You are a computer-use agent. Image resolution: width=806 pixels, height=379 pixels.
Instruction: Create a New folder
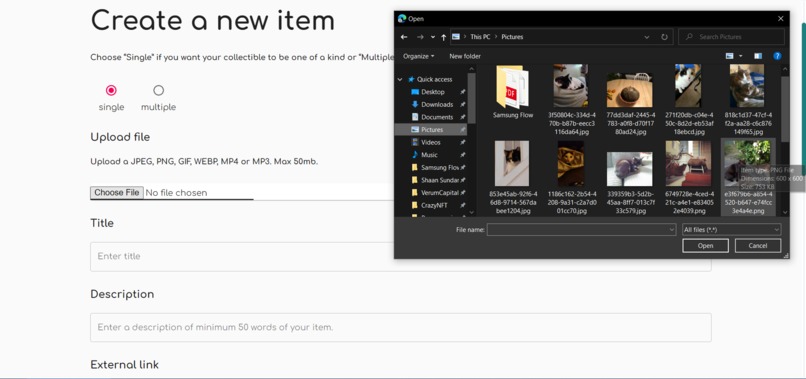click(465, 56)
